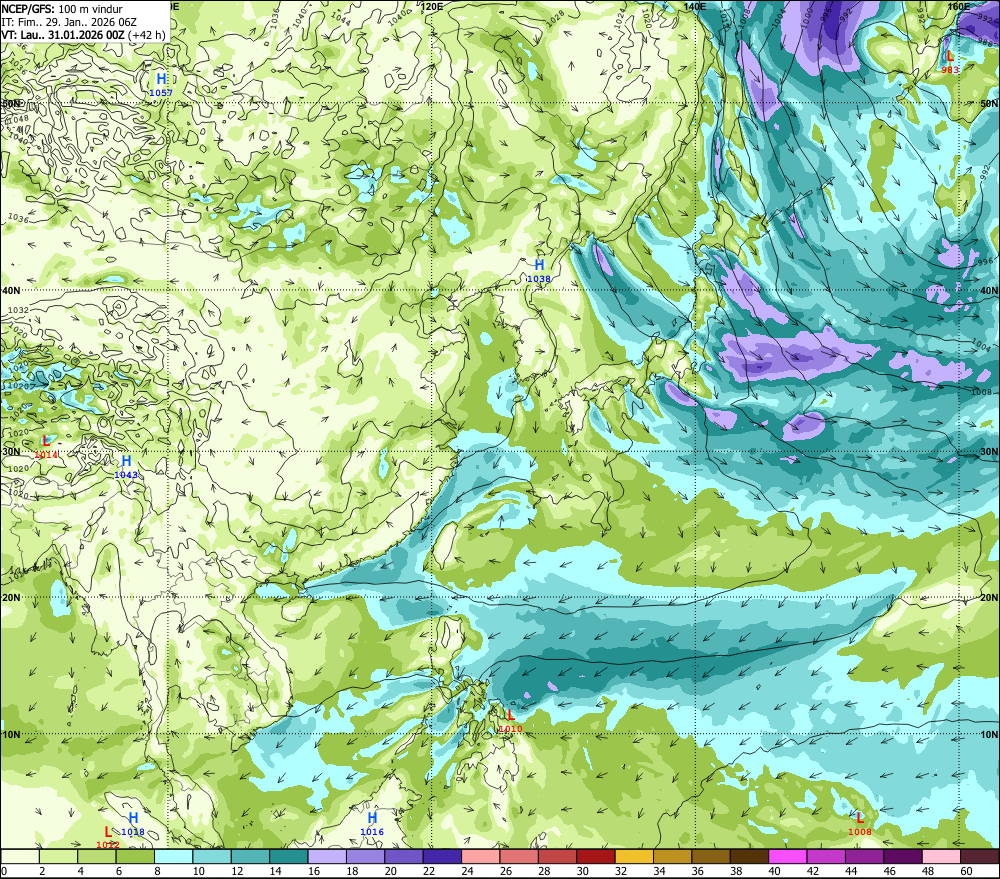1000x879 pixels.
Task: Pick the 16–18 lavender legend swatch
Action: tap(327, 857)
